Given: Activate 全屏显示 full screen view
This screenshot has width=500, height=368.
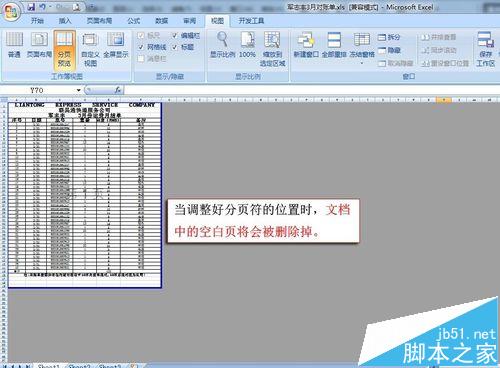Looking at the screenshot, I should pos(116,45).
